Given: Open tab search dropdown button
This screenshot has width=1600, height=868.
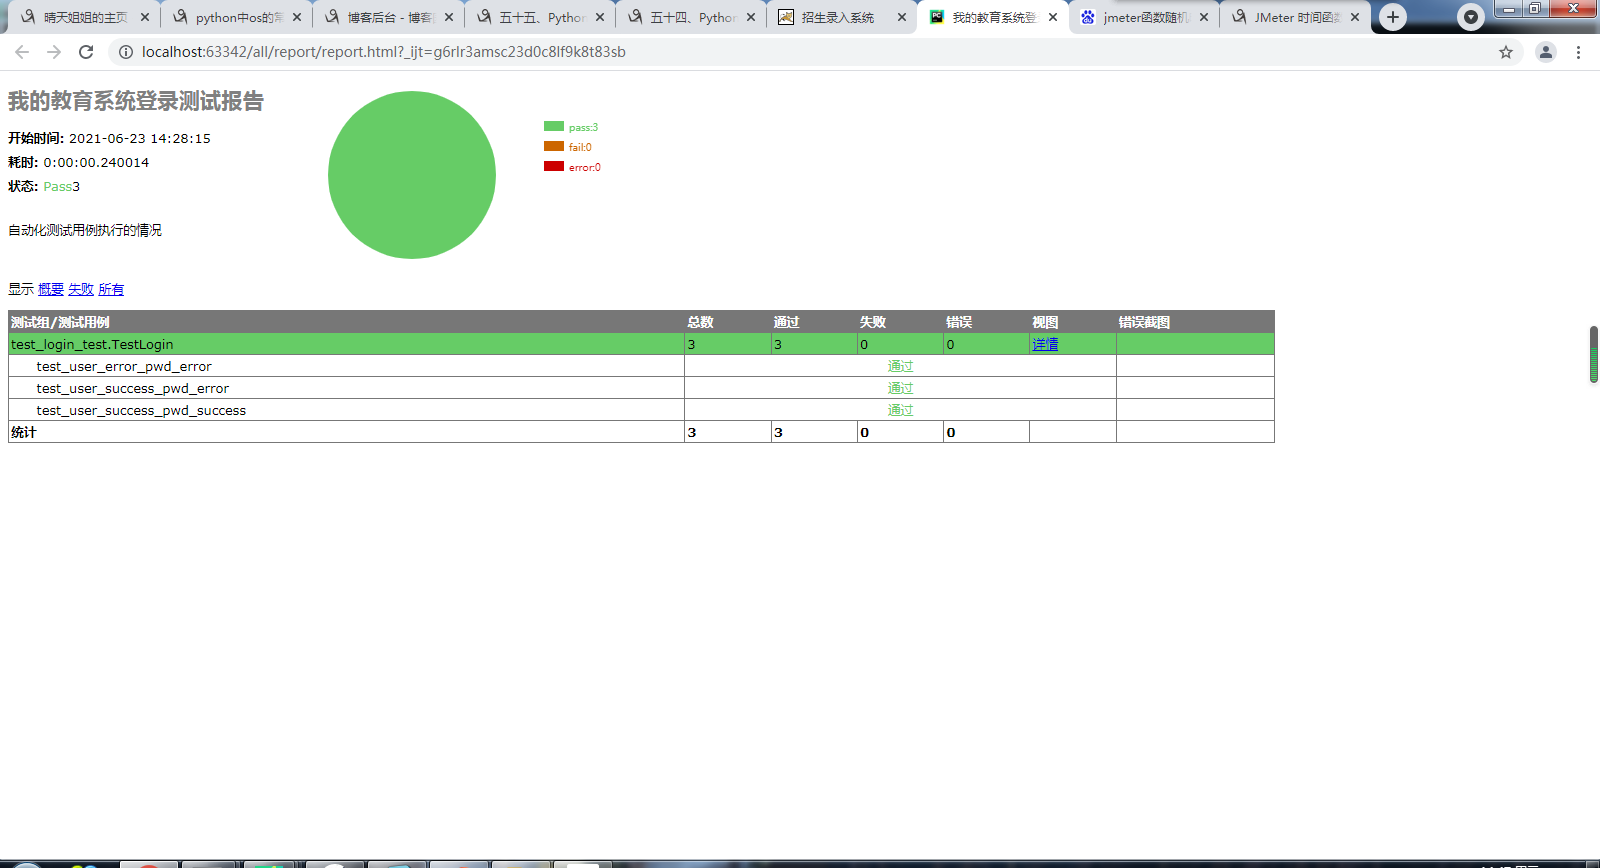Looking at the screenshot, I should pyautogui.click(x=1470, y=17).
